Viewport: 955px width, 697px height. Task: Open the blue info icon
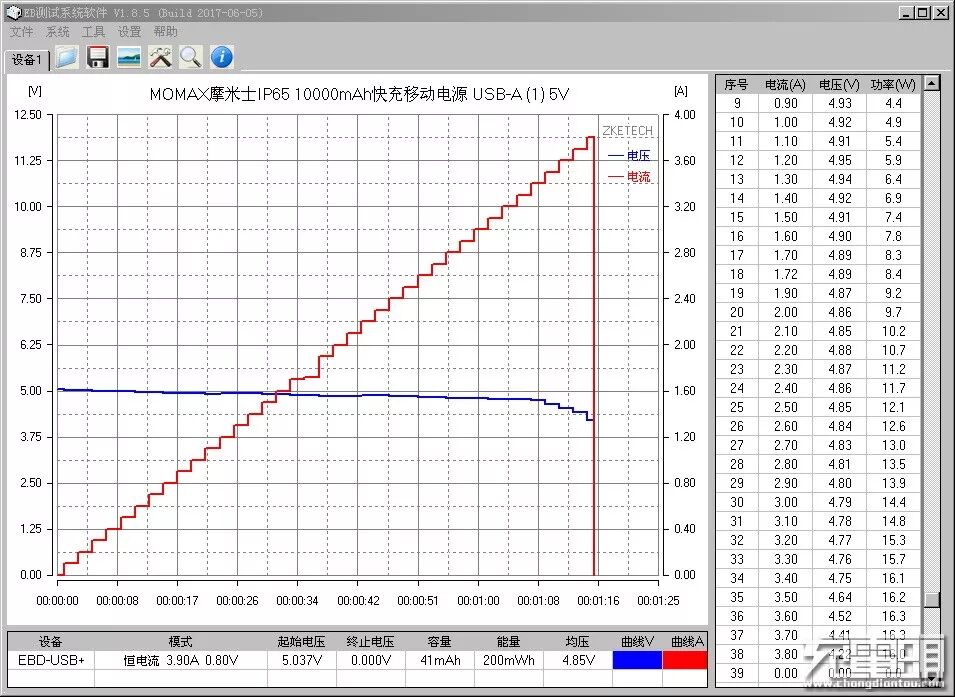pyautogui.click(x=222, y=57)
